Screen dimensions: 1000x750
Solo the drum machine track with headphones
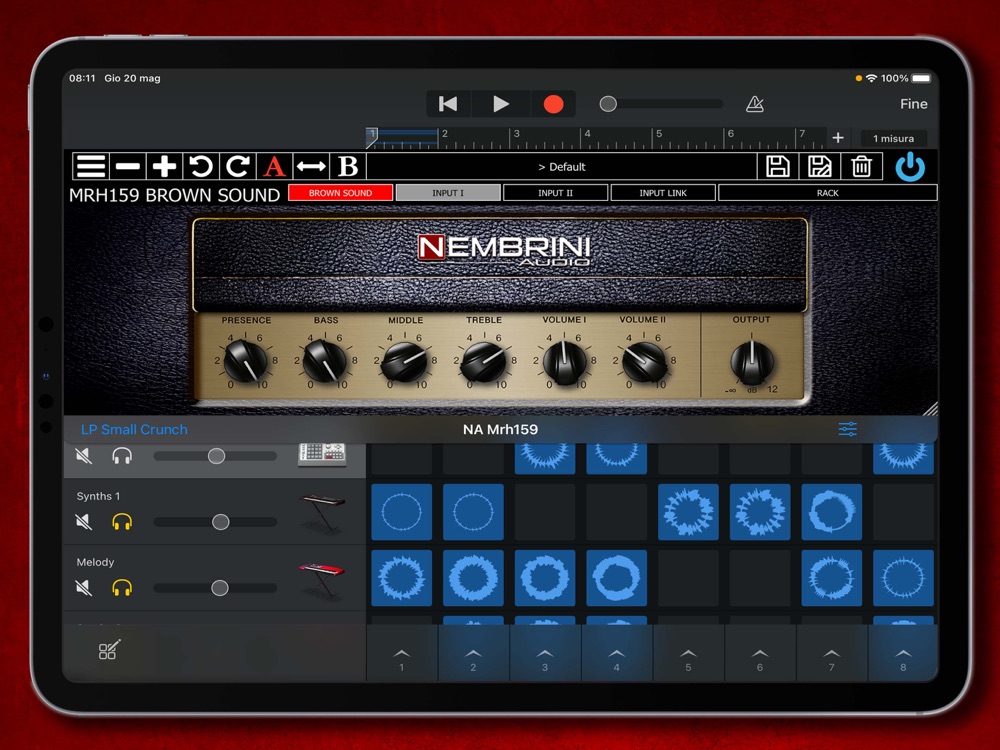122,455
